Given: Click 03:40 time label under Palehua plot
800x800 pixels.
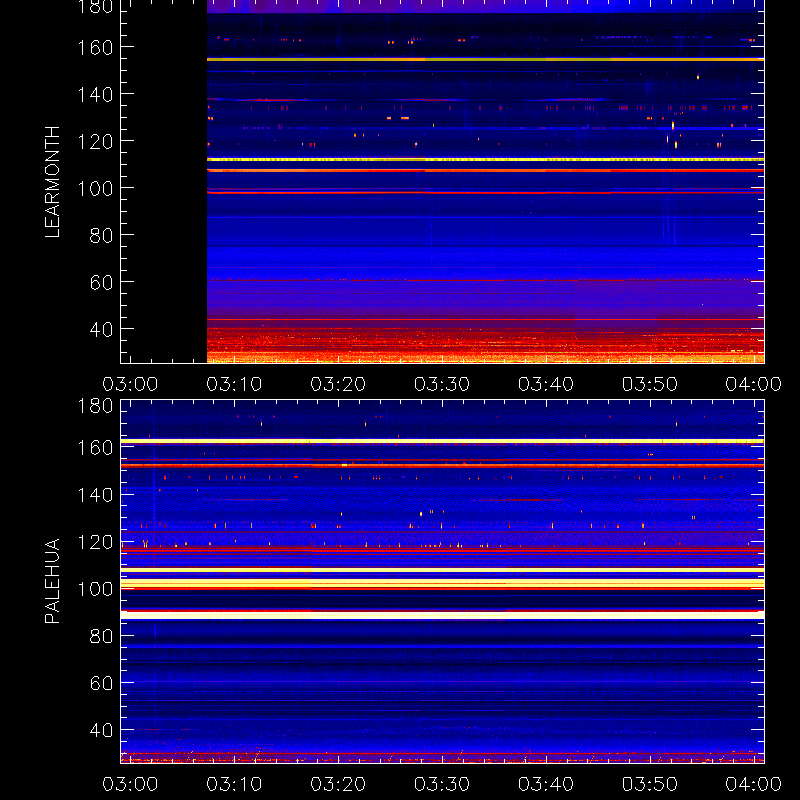Looking at the screenshot, I should pyautogui.click(x=546, y=784).
